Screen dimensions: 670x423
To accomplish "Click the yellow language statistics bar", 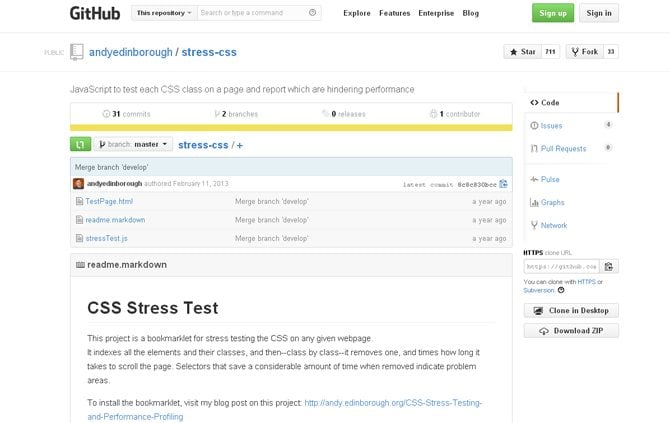I will point(290,127).
